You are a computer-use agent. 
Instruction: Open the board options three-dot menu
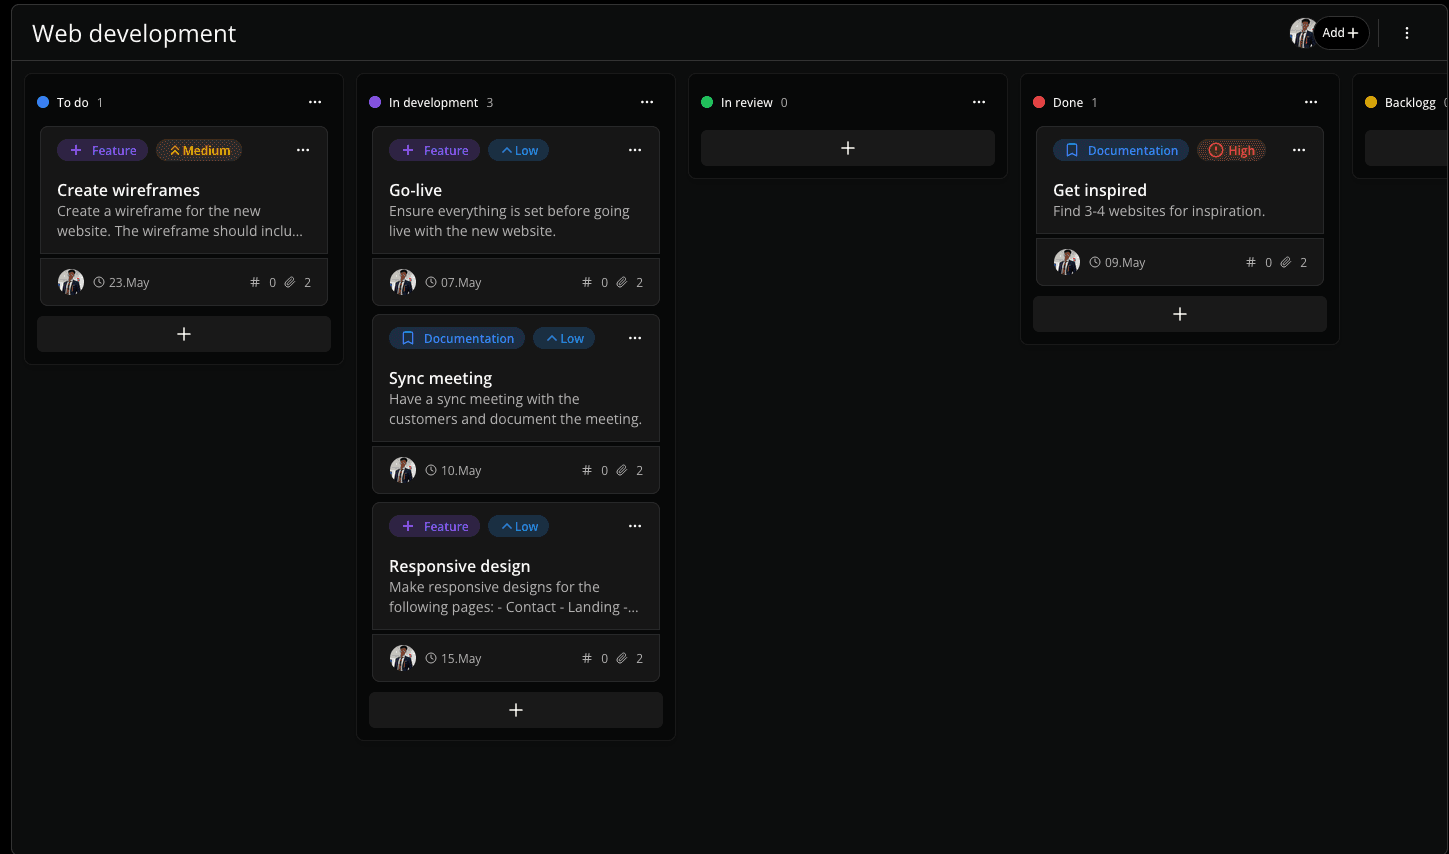1407,33
